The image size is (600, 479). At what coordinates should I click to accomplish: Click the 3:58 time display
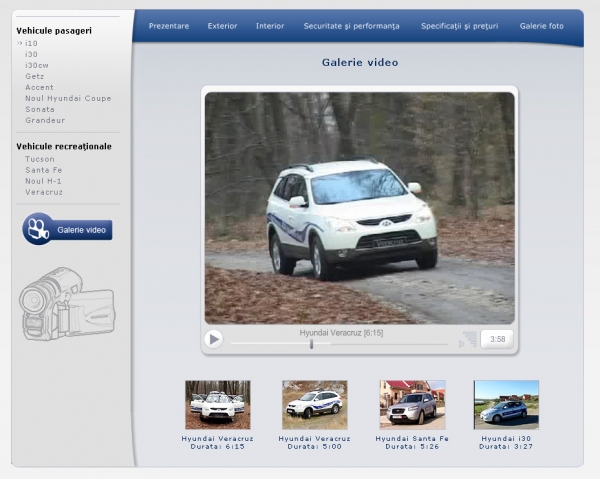pos(497,339)
